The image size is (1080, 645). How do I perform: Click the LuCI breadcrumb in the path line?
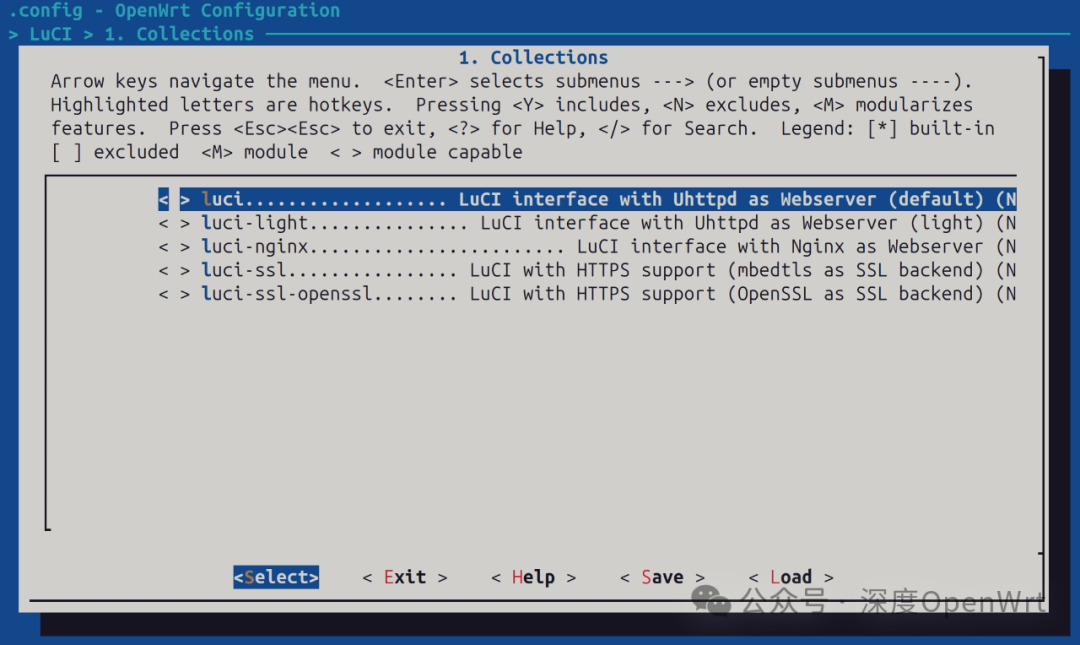coord(50,34)
